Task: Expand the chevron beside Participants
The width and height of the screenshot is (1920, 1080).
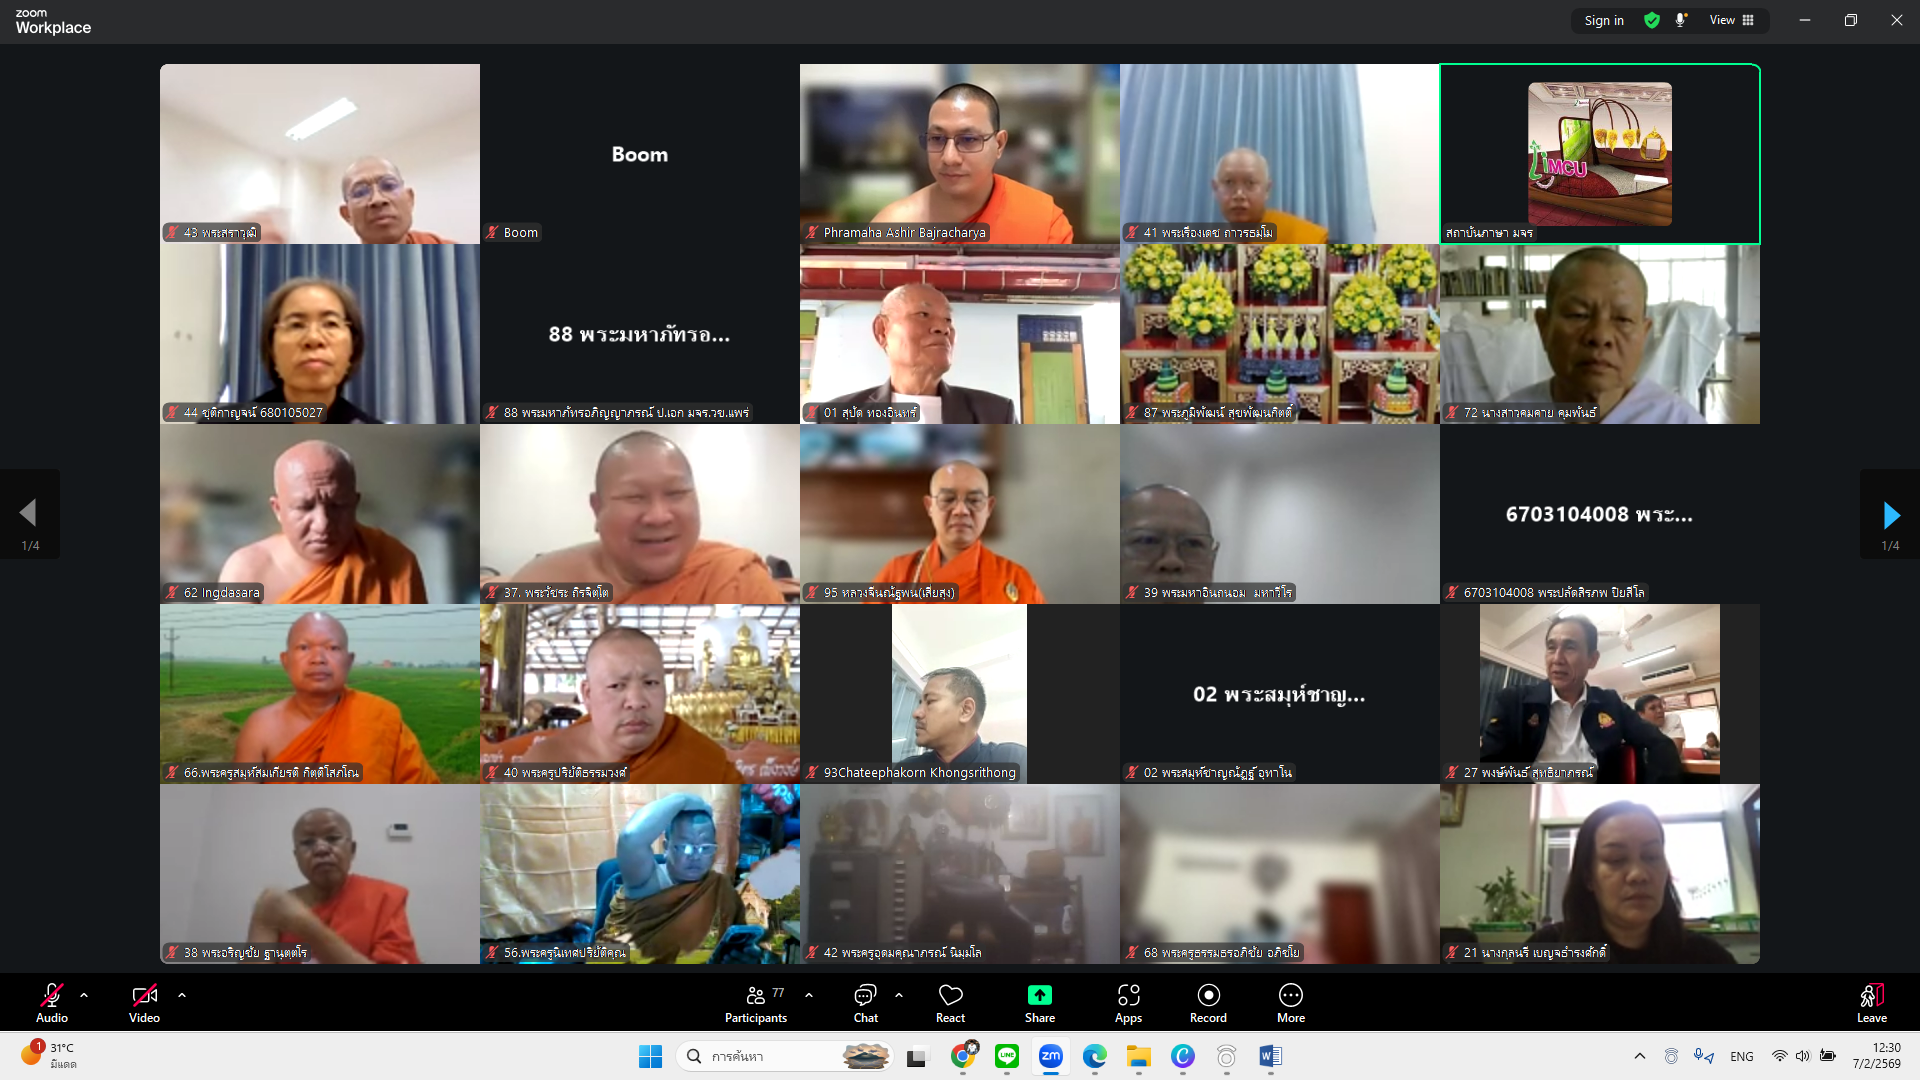Action: click(x=809, y=995)
